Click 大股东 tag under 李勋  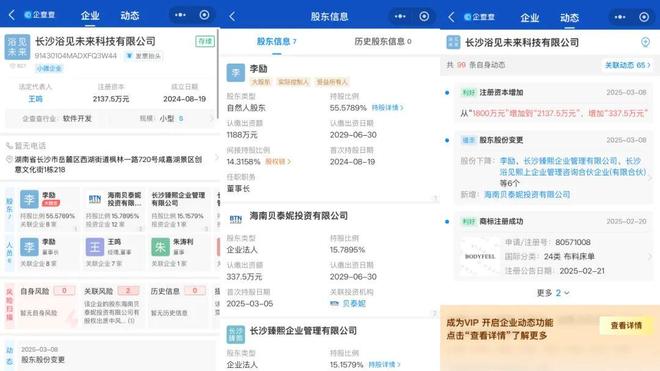tap(261, 82)
